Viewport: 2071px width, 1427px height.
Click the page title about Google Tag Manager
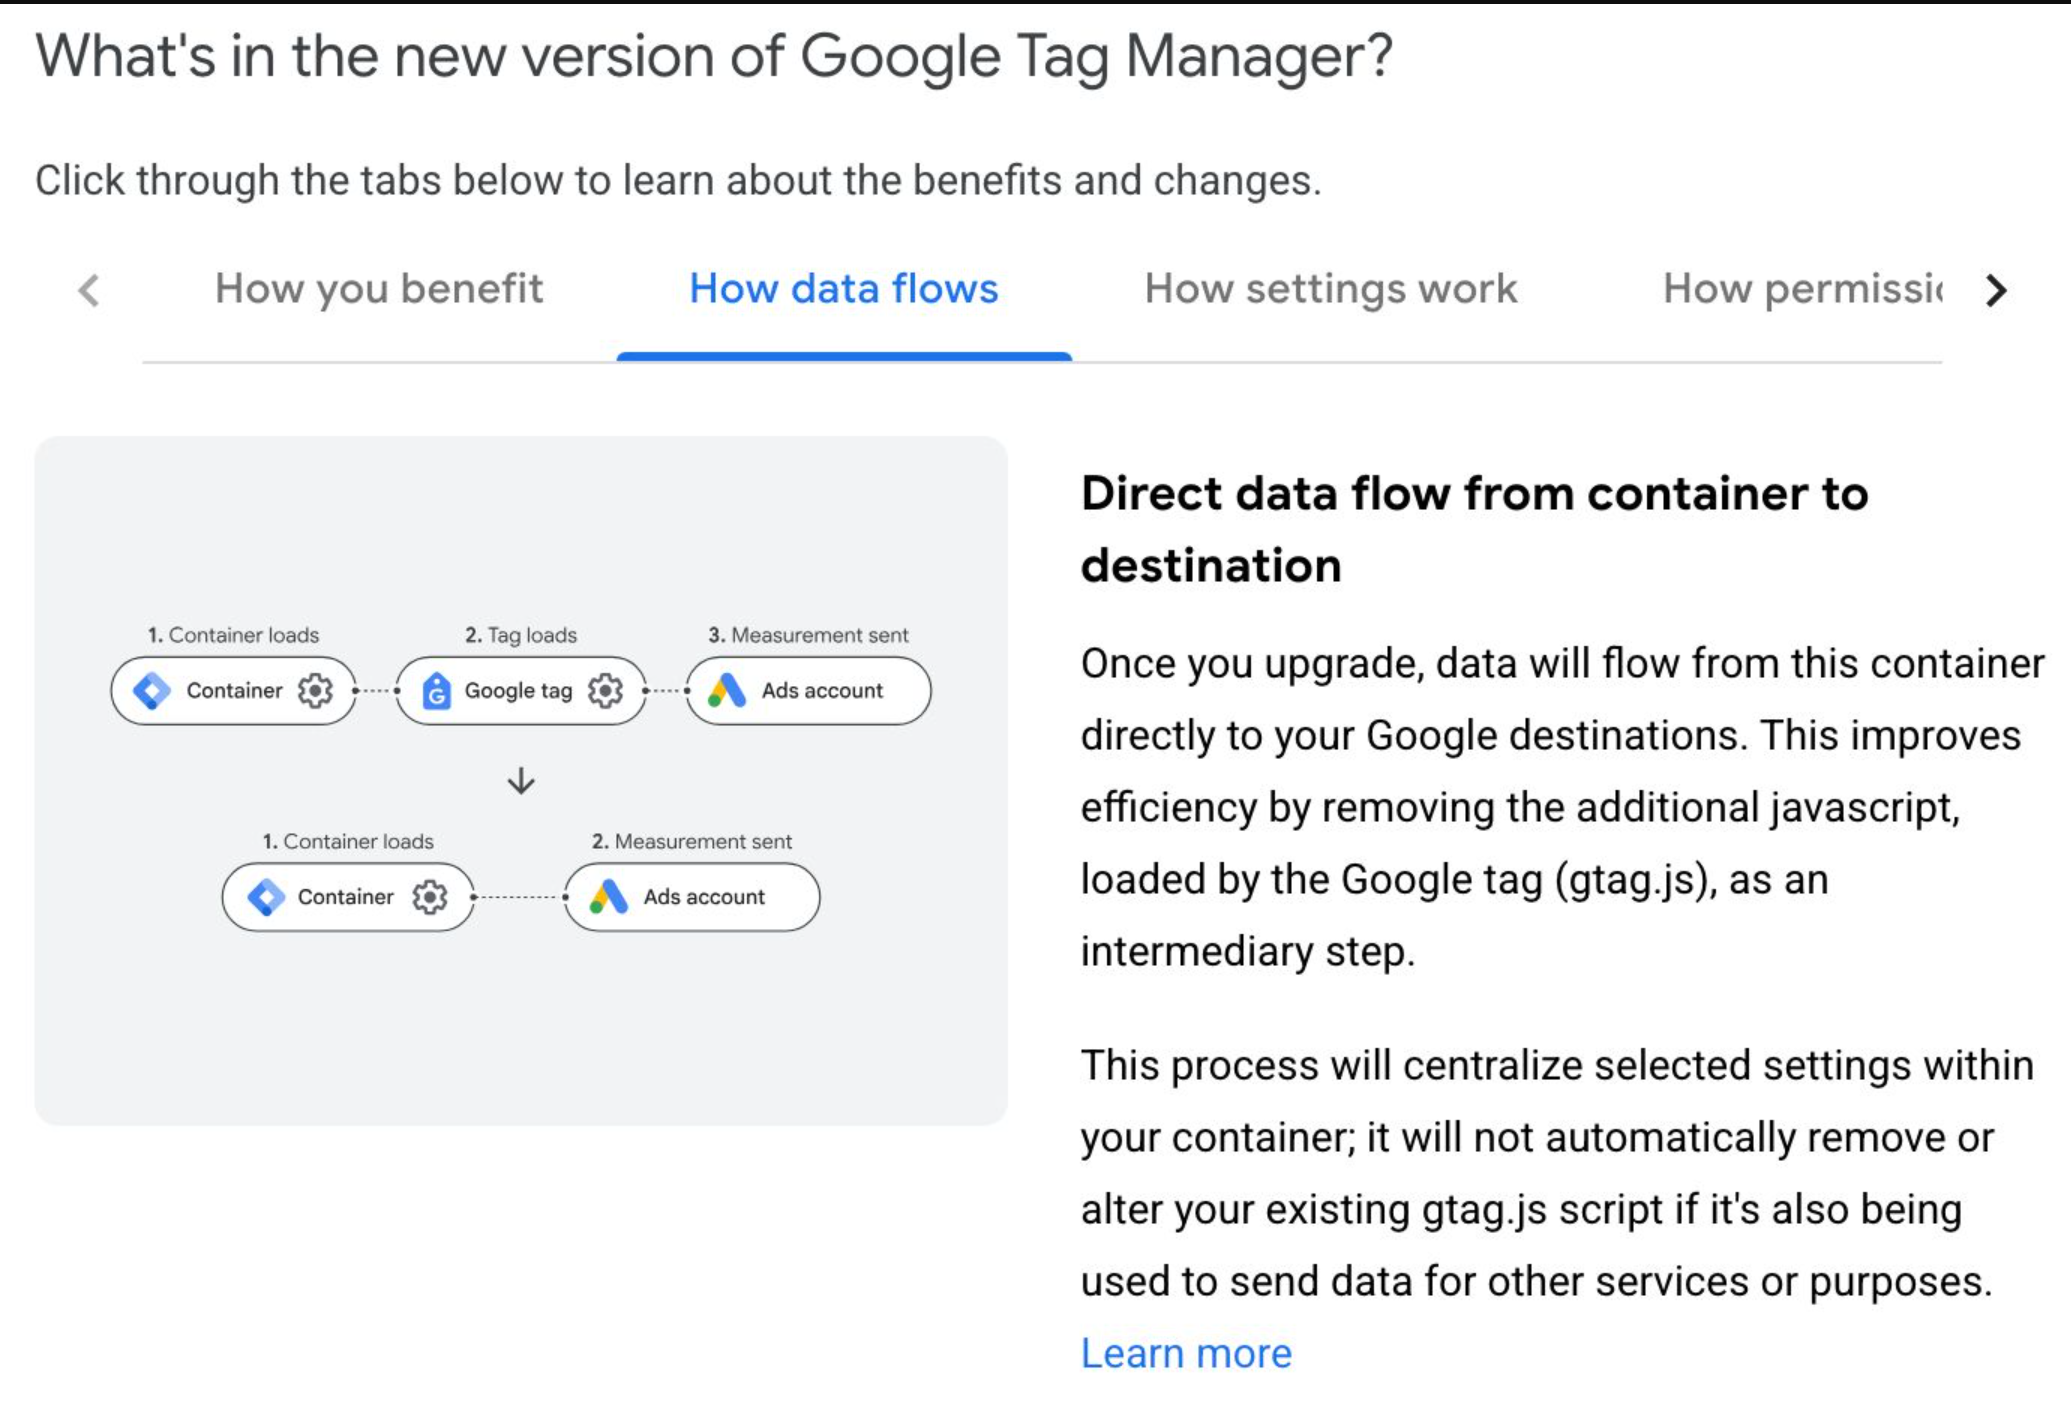coord(714,56)
